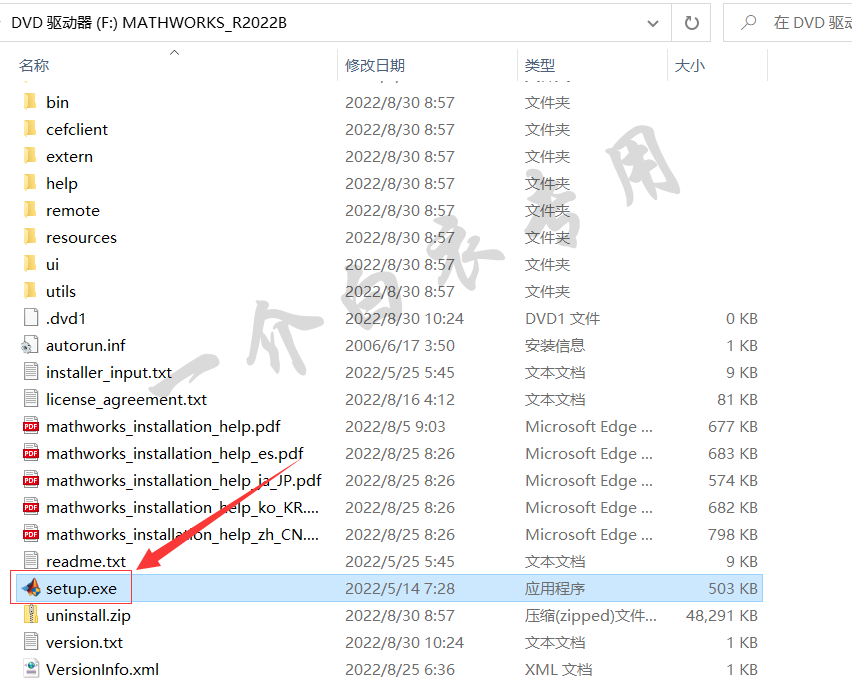The width and height of the screenshot is (852, 686).
Task: Click the VersionInfo.xml file icon
Action: point(31,669)
